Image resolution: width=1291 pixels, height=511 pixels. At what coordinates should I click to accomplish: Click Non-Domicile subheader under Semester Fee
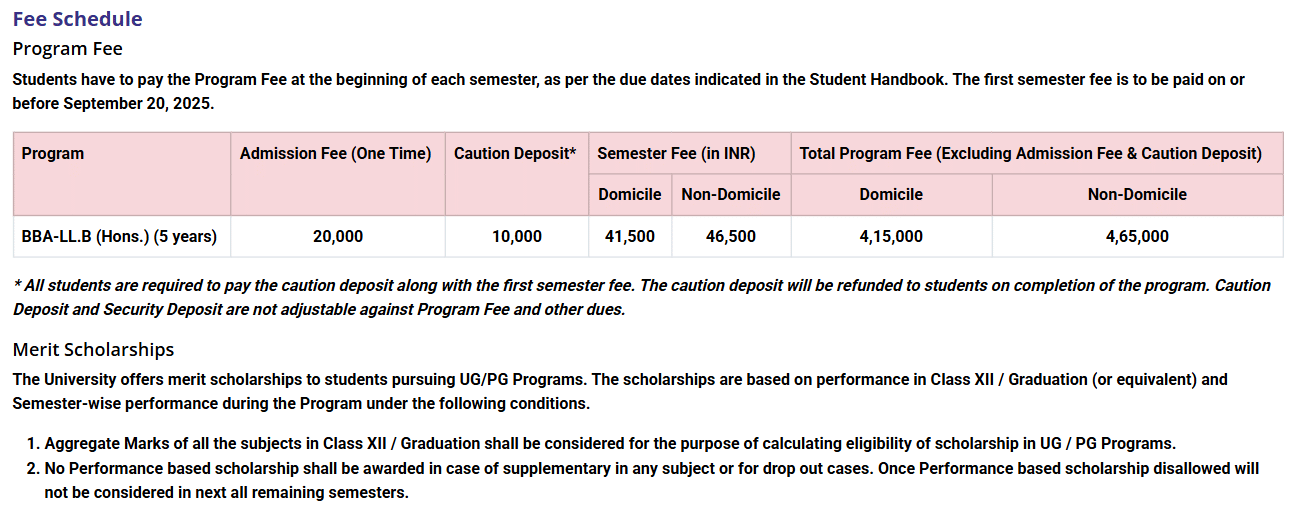coord(730,194)
